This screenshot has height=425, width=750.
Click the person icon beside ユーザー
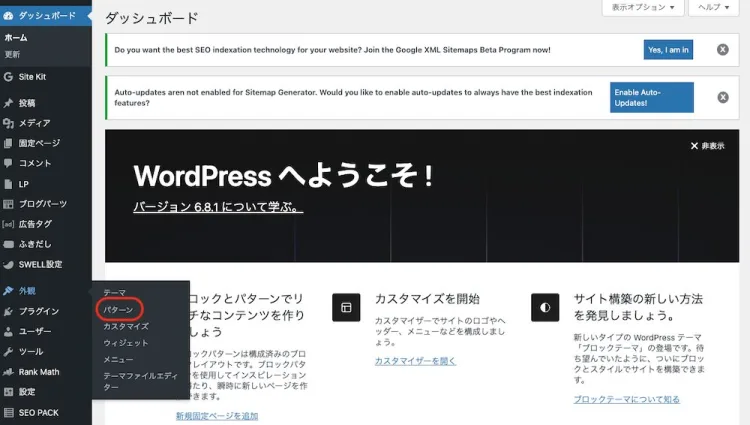pyautogui.click(x=8, y=331)
